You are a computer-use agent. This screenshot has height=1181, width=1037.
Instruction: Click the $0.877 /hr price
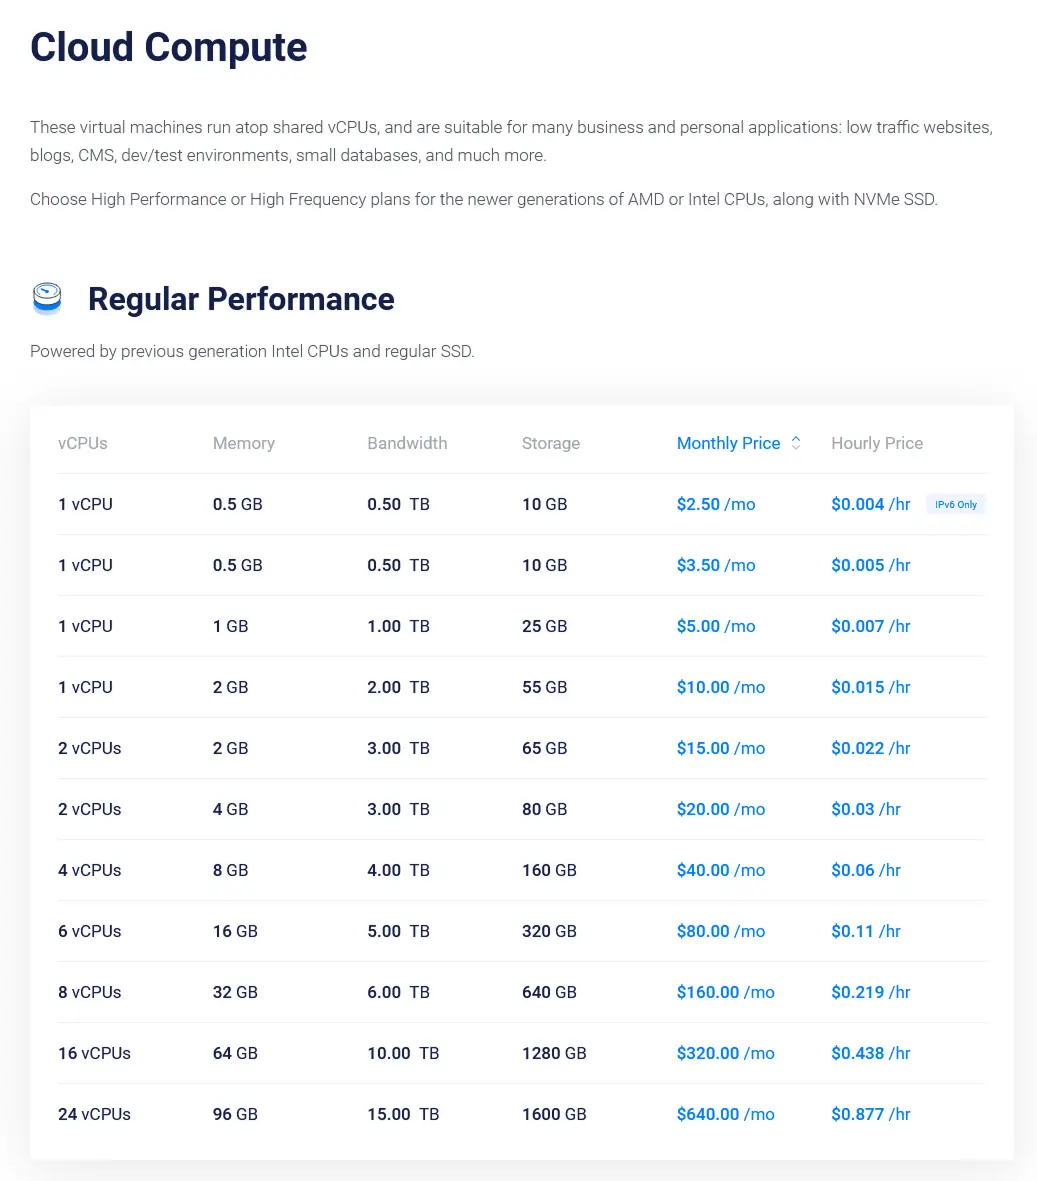870,1114
